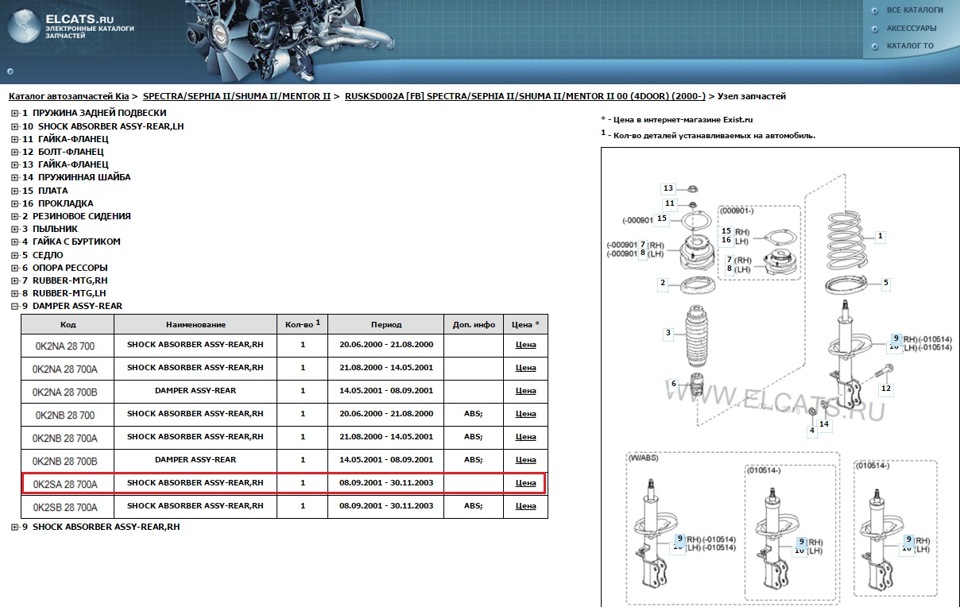This screenshot has width=960, height=607.
Task: Click Цена link for 0K2NB 28 700B
Action: (525, 460)
